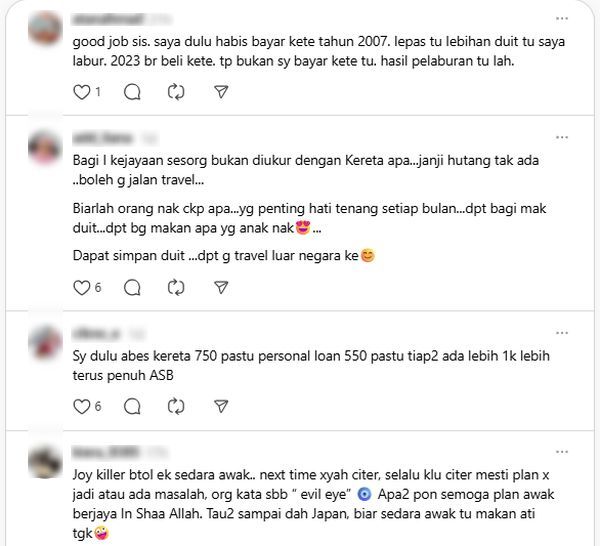Share the 'penuh ASB' comment

coord(221,407)
